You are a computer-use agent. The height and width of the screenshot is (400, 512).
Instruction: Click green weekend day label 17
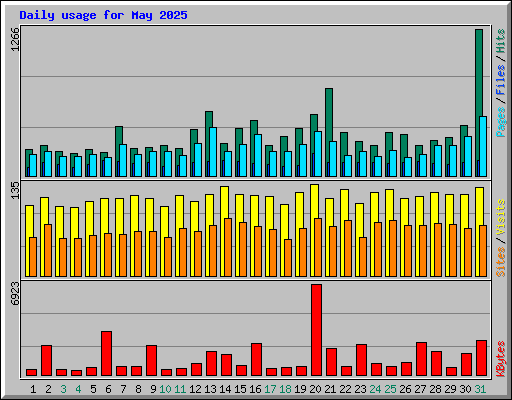[x=270, y=389]
